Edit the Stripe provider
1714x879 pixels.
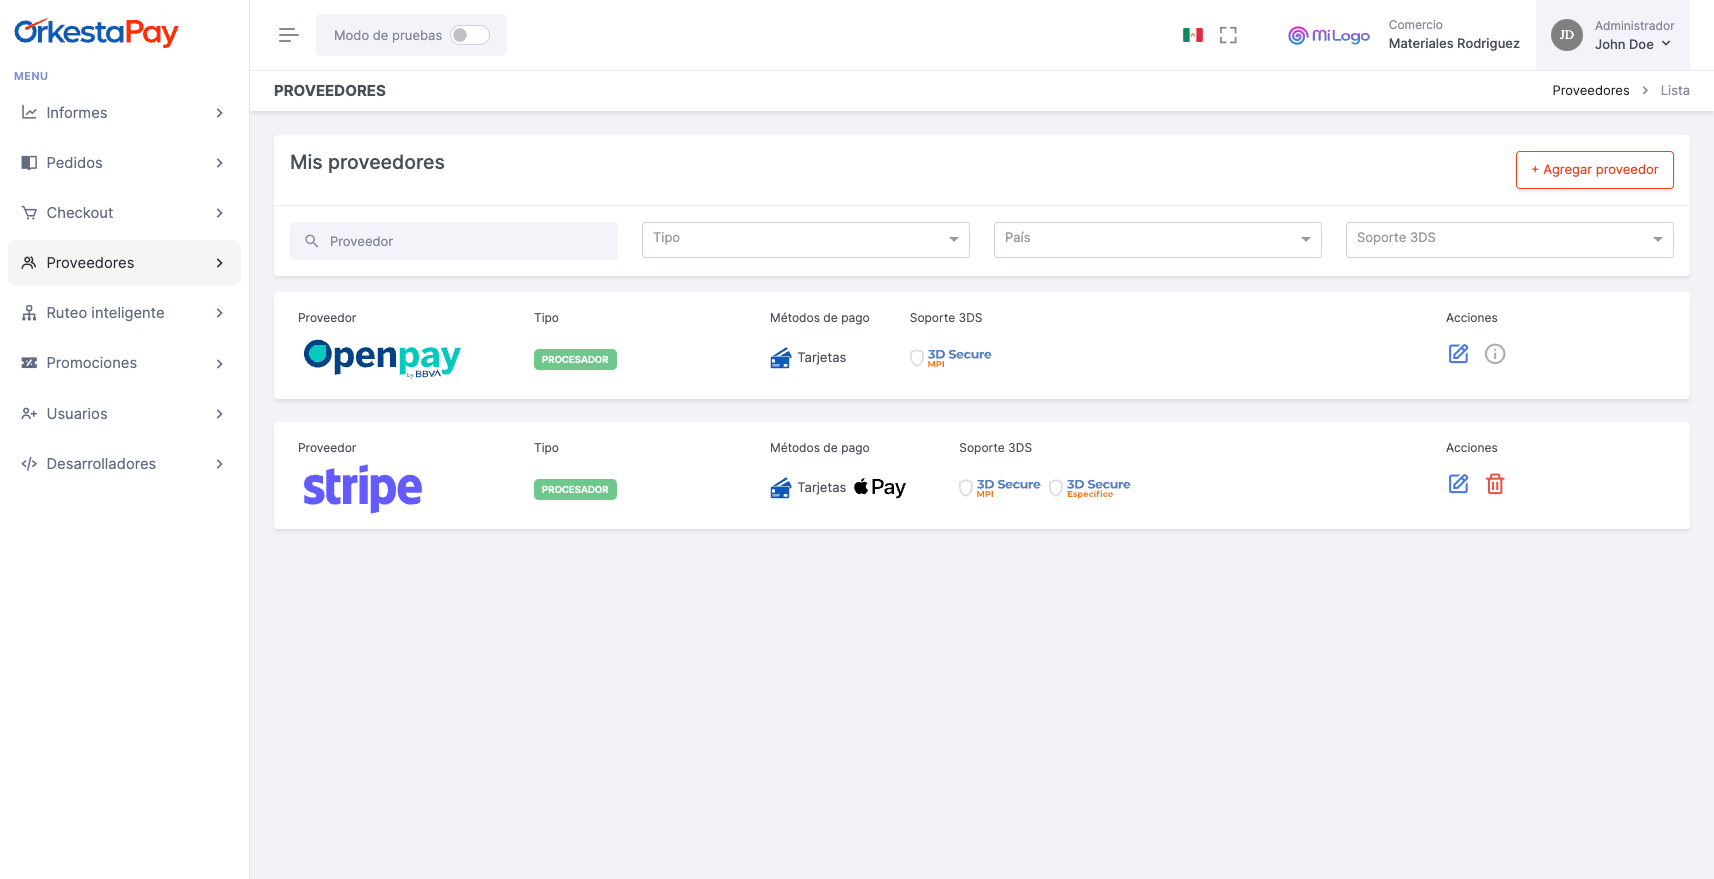(x=1459, y=484)
